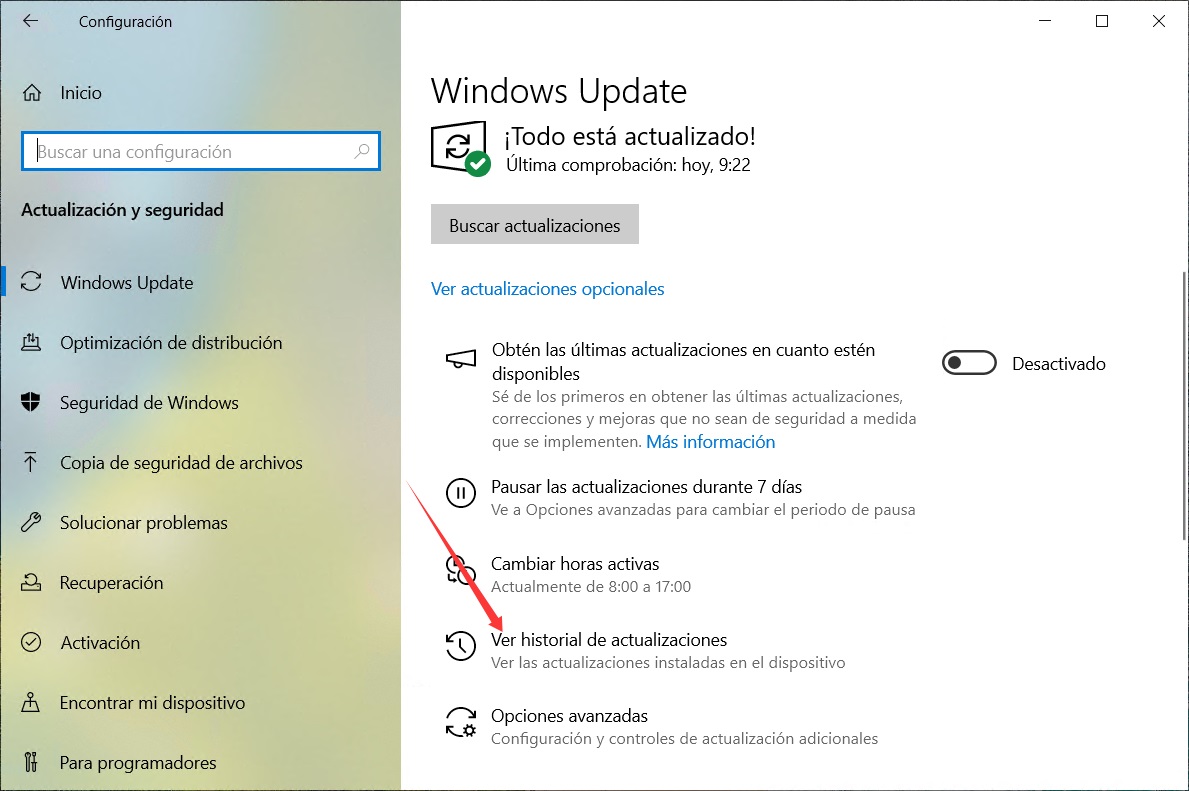Open the Ver actualizaciones opcionales link
Viewport: 1189px width, 791px height.
pyautogui.click(x=547, y=289)
